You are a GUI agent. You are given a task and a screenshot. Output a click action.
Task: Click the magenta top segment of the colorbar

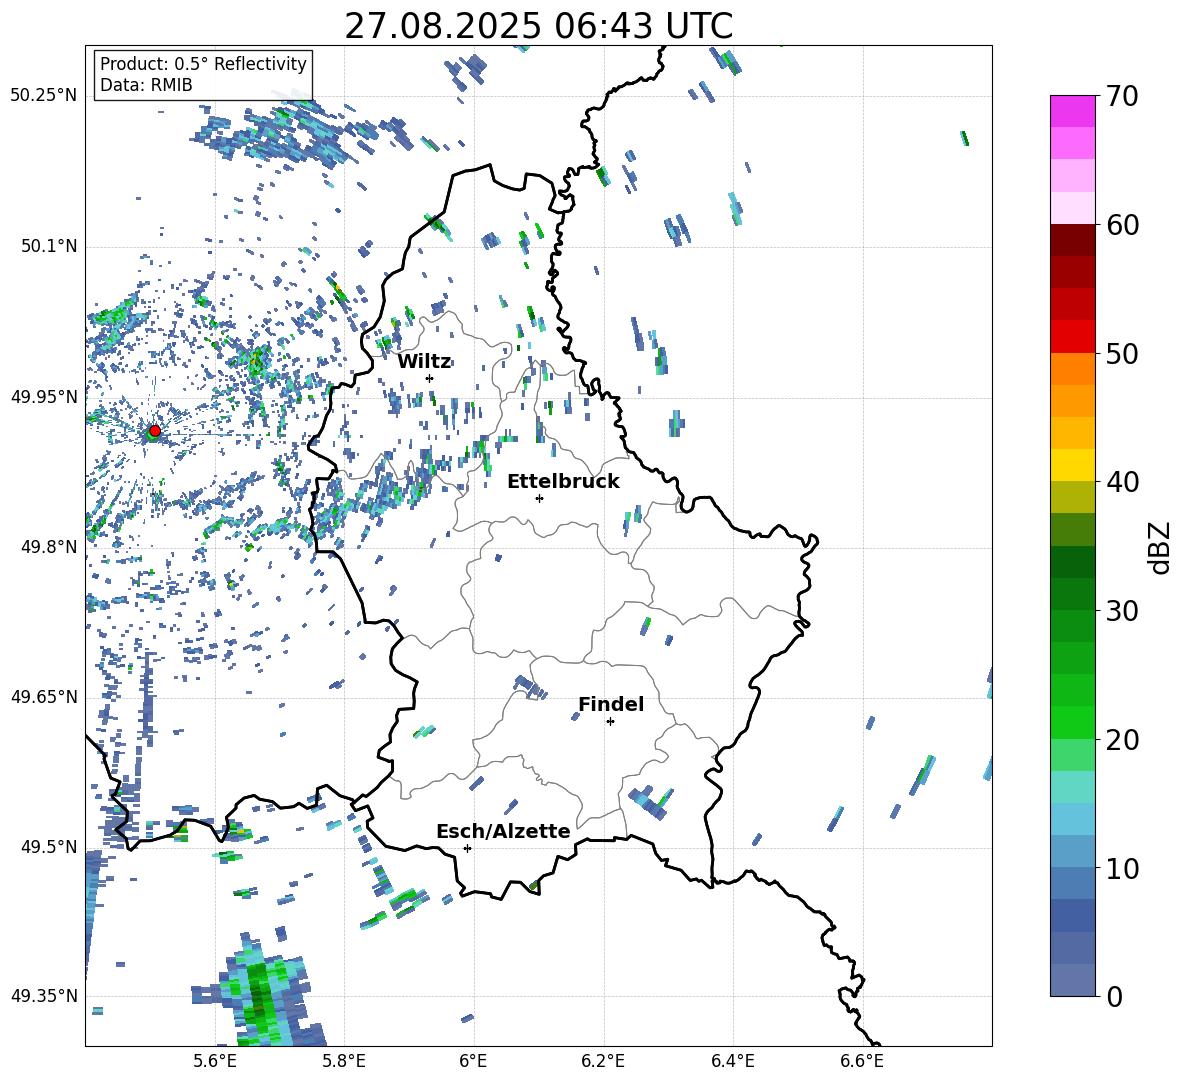1072,111
